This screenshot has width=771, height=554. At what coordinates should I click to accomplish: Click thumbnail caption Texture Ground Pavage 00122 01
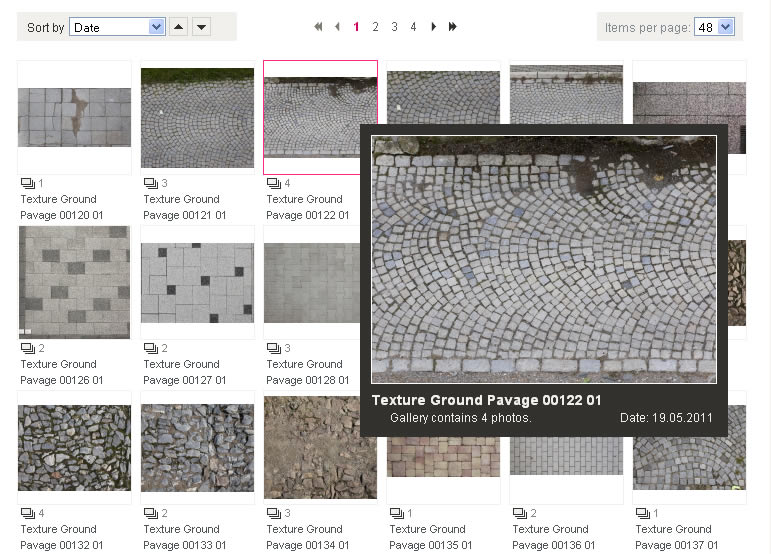coord(307,207)
